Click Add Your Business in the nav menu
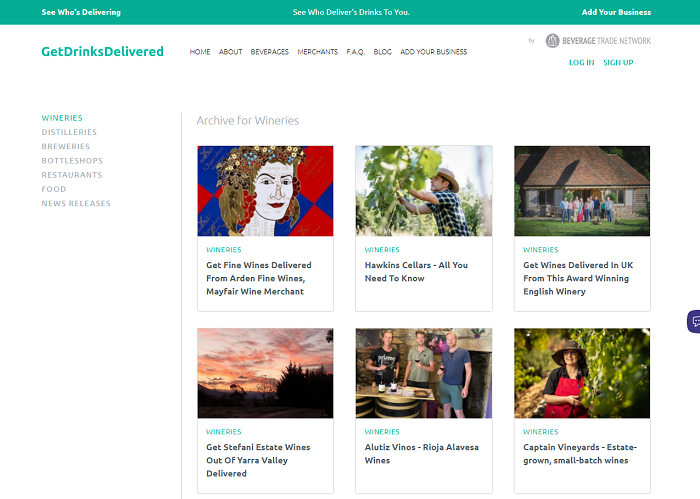 [433, 52]
